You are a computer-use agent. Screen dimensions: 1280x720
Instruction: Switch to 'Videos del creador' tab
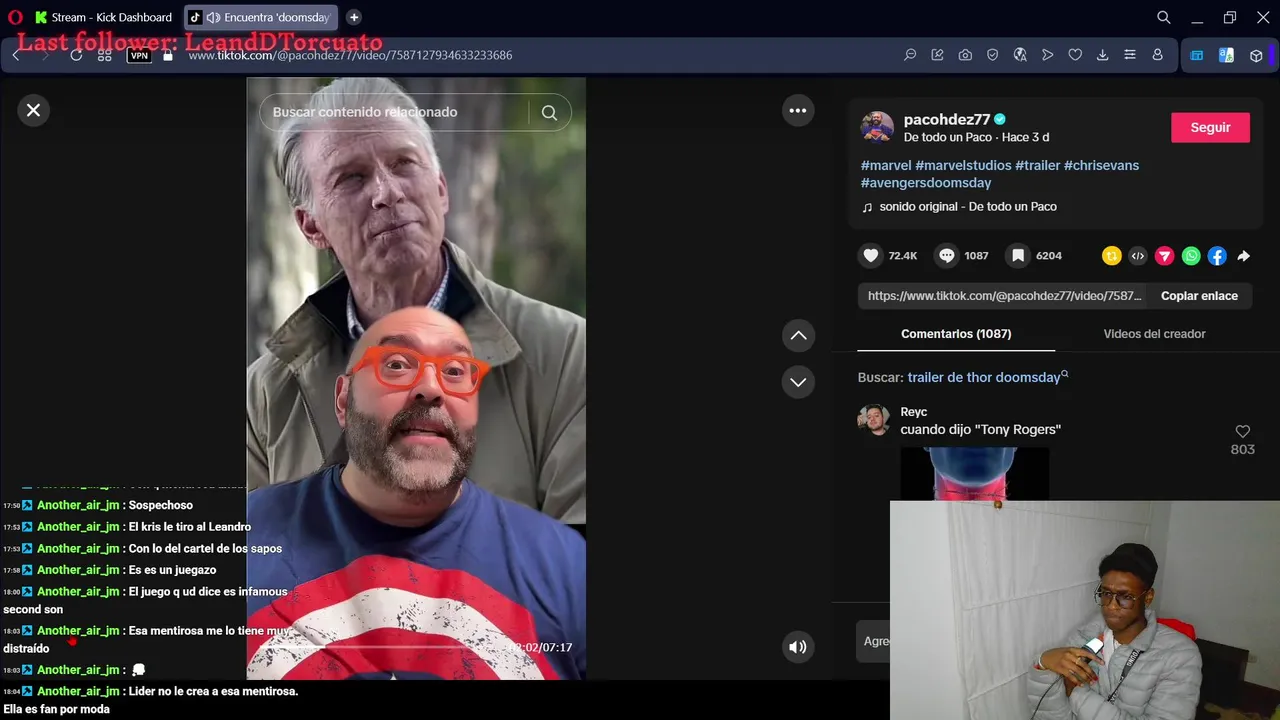pos(1154,334)
